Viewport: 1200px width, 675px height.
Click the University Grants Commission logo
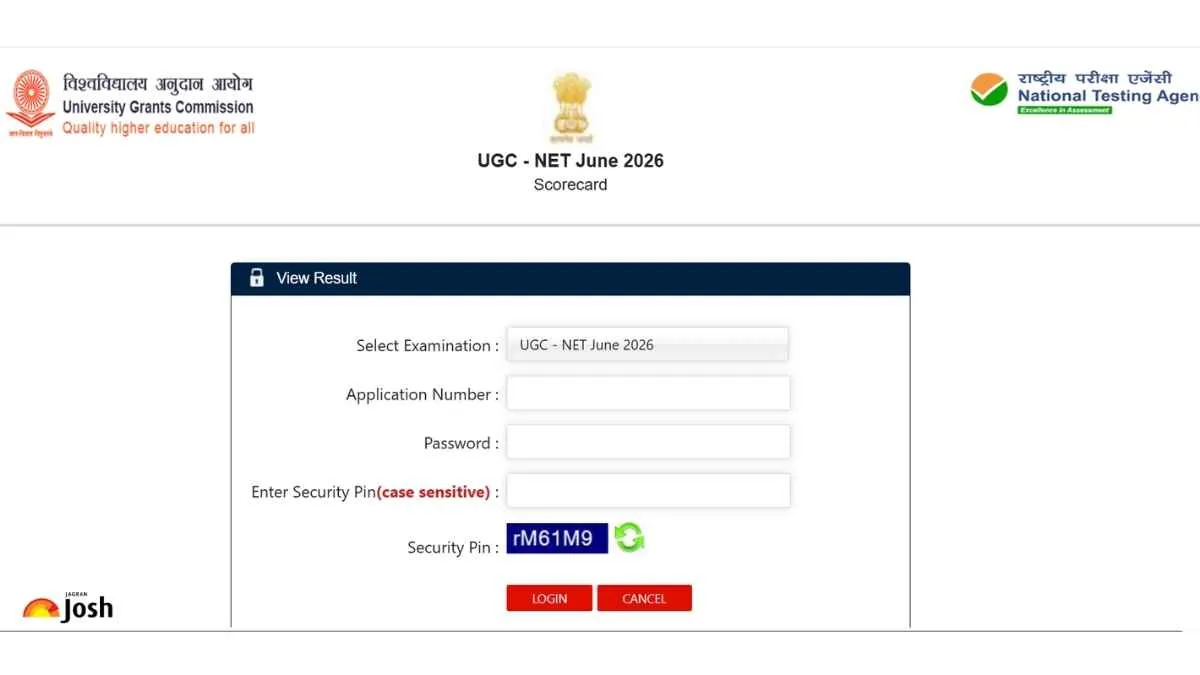pos(130,104)
